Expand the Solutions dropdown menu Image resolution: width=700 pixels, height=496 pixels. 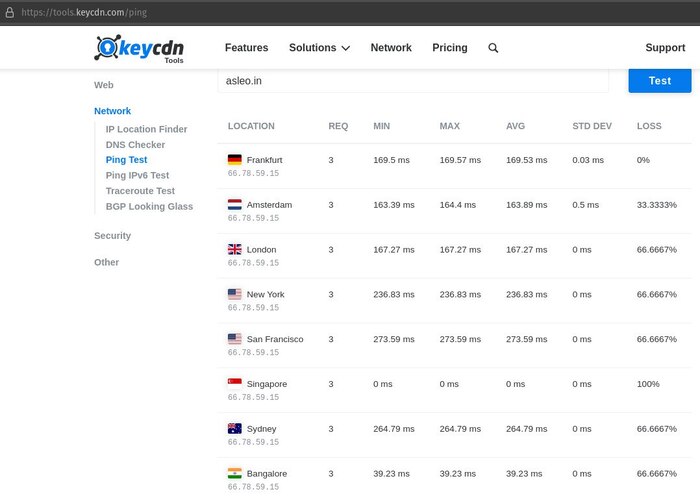(319, 48)
